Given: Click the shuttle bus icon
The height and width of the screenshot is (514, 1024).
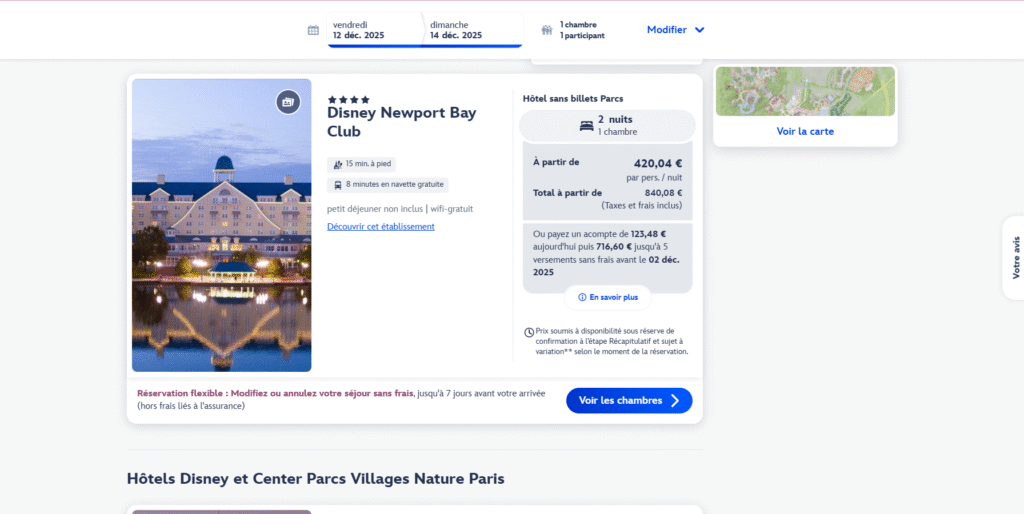Looking at the screenshot, I should 338,185.
